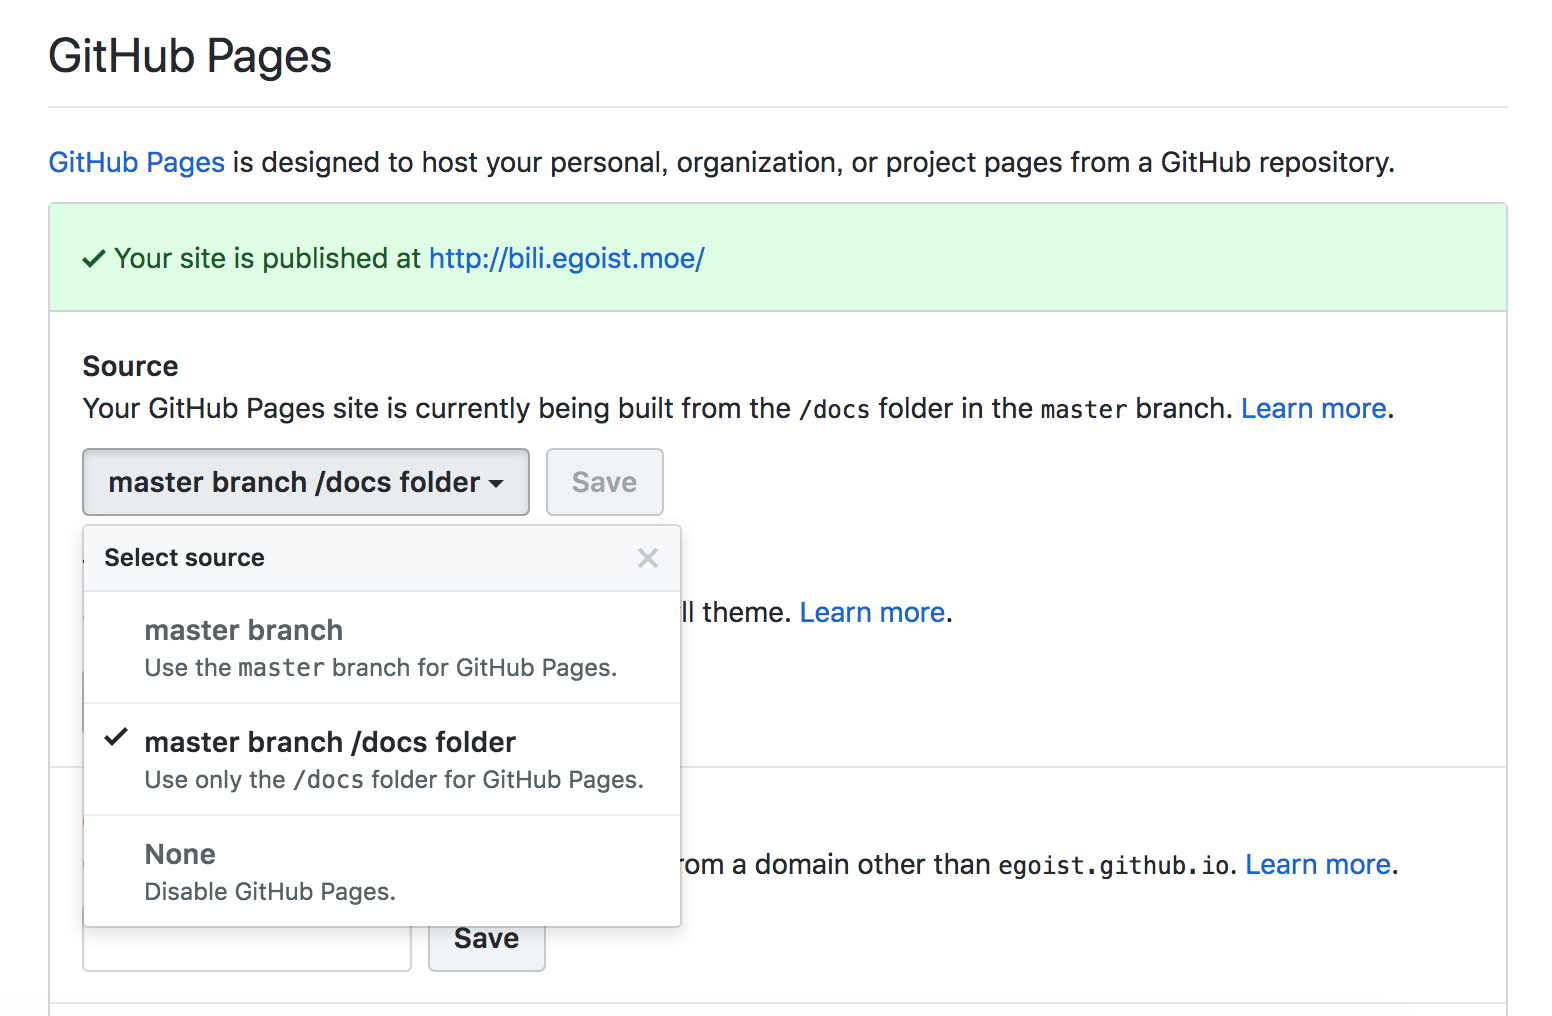Image resolution: width=1552 pixels, height=1016 pixels.
Task: Click the green checkmark in published banner
Action: click(94, 259)
